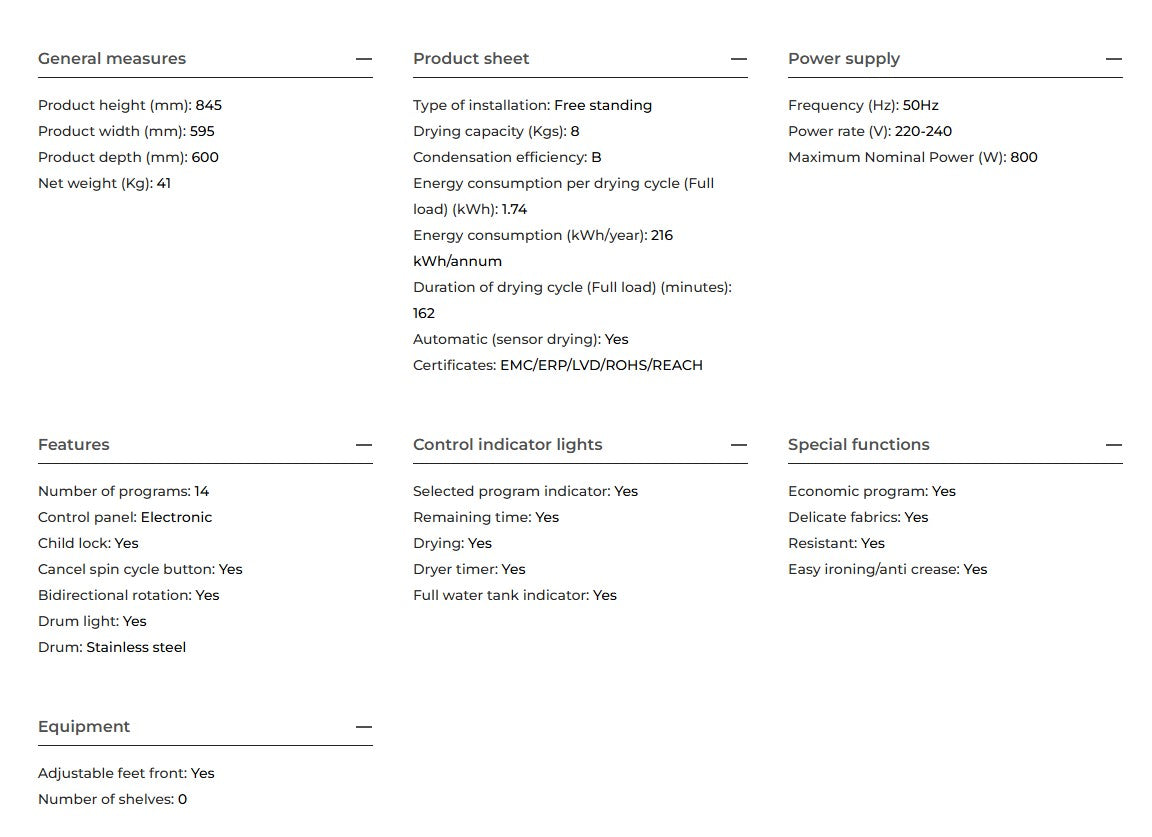Collapse the Power supply section minus icon

click(x=1114, y=59)
